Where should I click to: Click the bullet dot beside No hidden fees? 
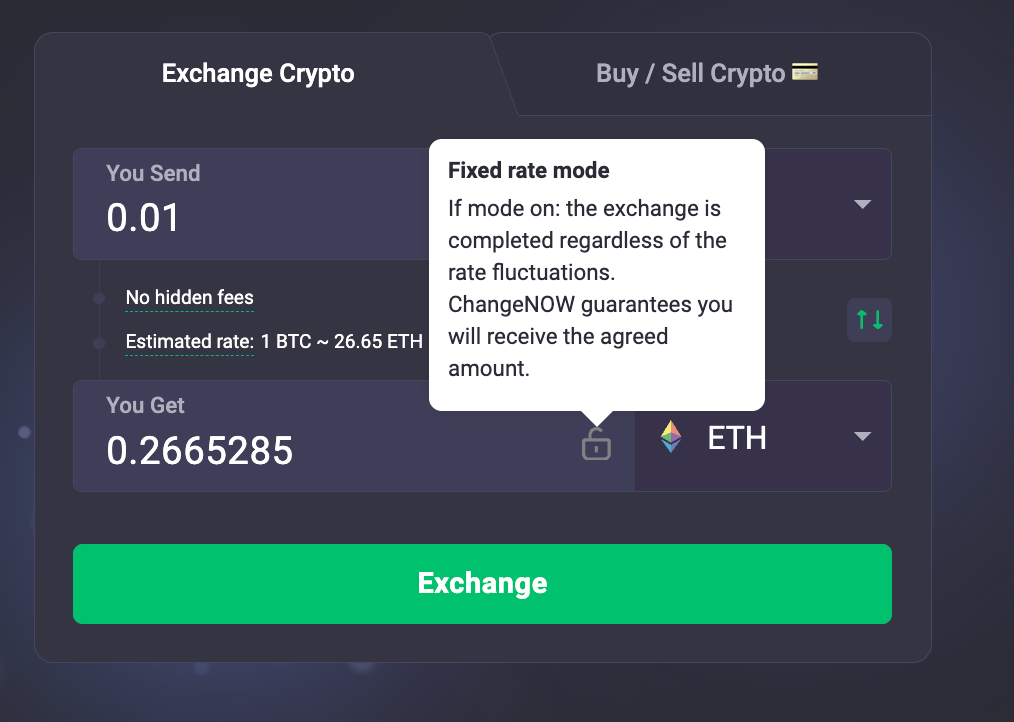tap(99, 298)
